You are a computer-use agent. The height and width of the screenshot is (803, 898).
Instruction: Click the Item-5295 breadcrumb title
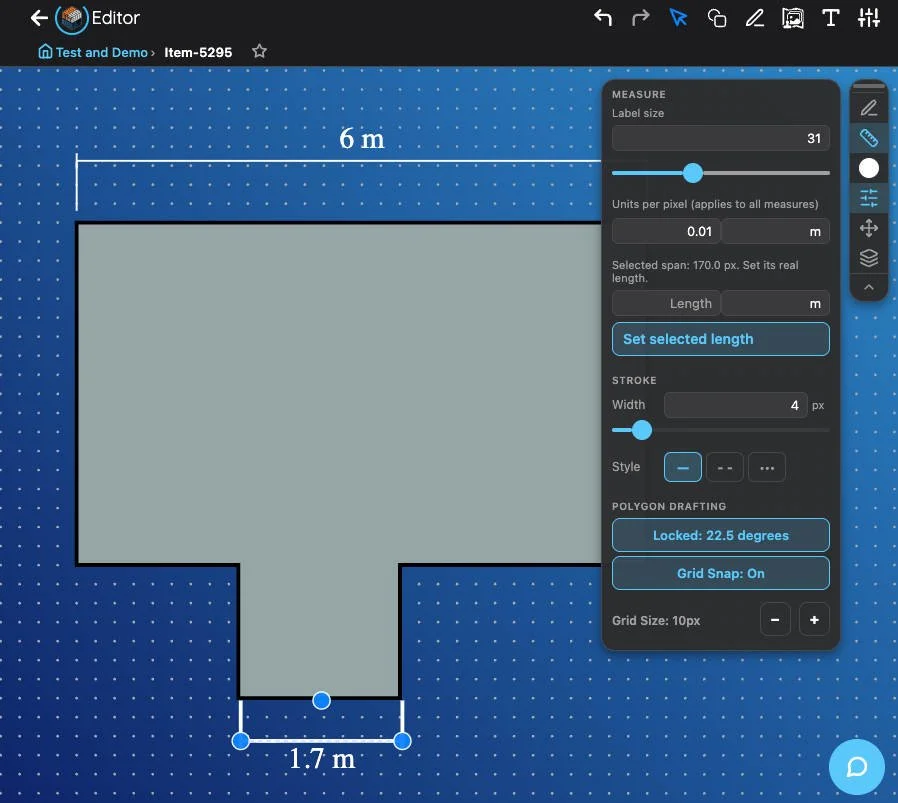click(198, 52)
